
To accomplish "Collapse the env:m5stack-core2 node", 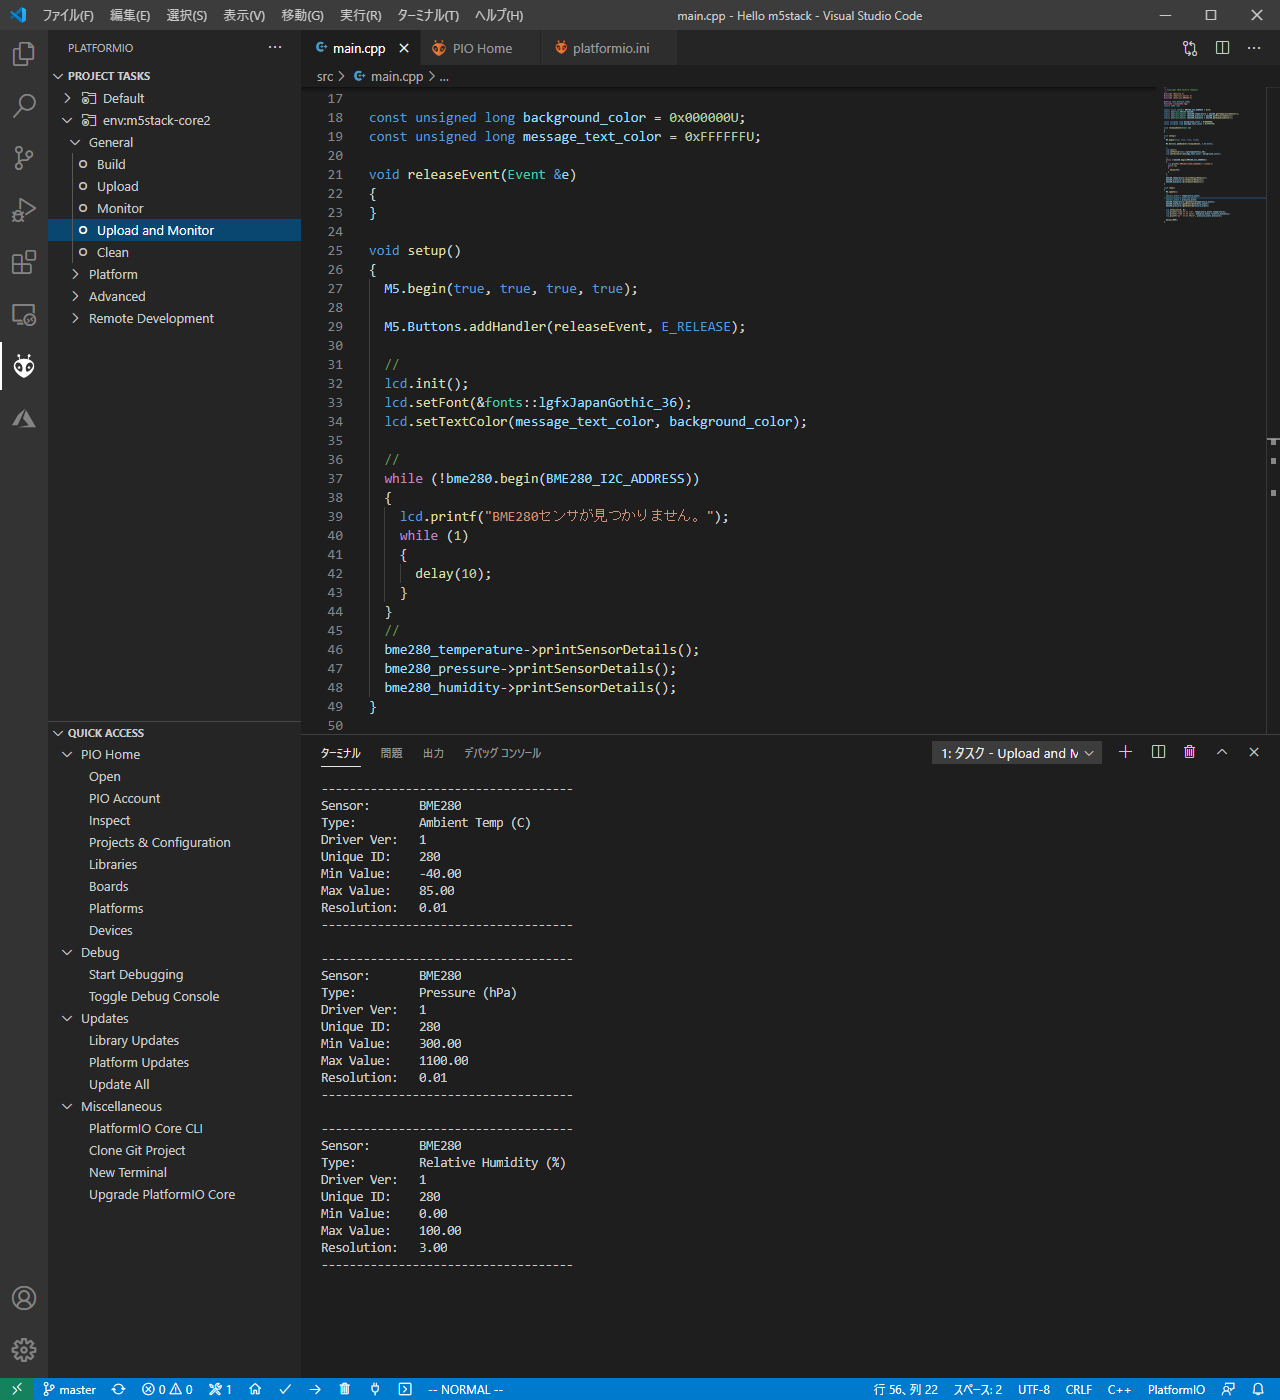I will (67, 120).
